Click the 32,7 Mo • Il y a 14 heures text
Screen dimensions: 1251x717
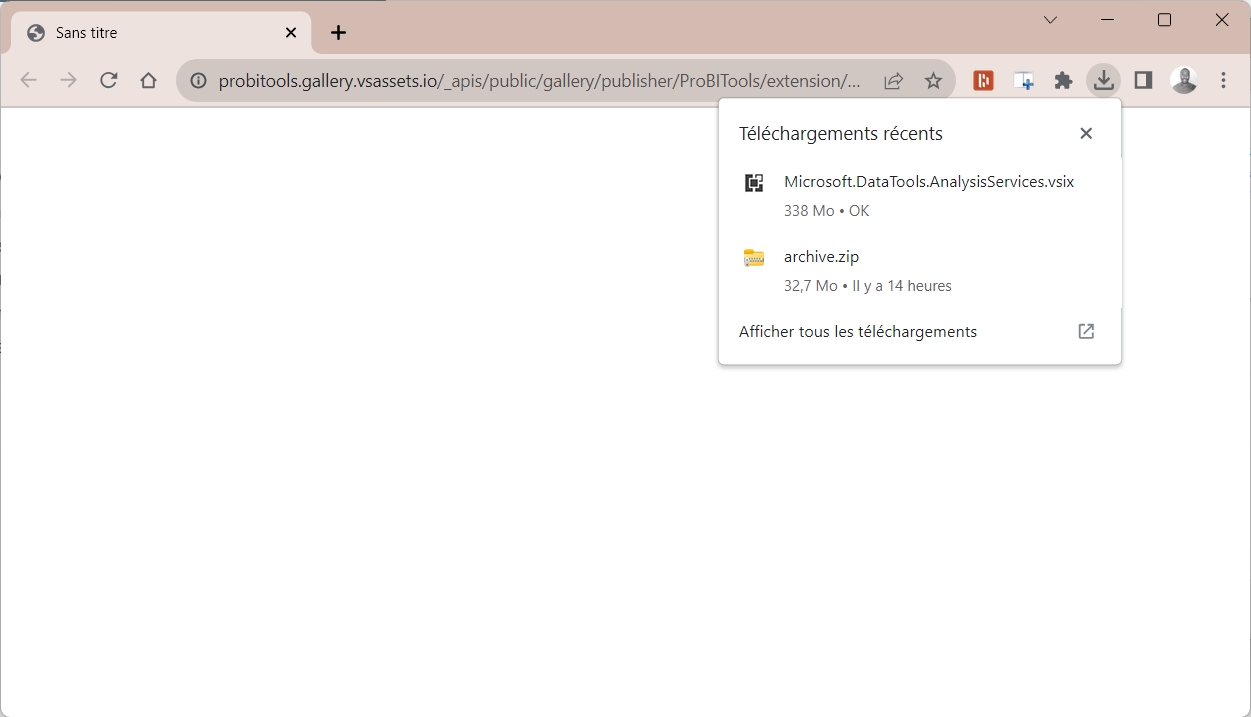click(868, 286)
